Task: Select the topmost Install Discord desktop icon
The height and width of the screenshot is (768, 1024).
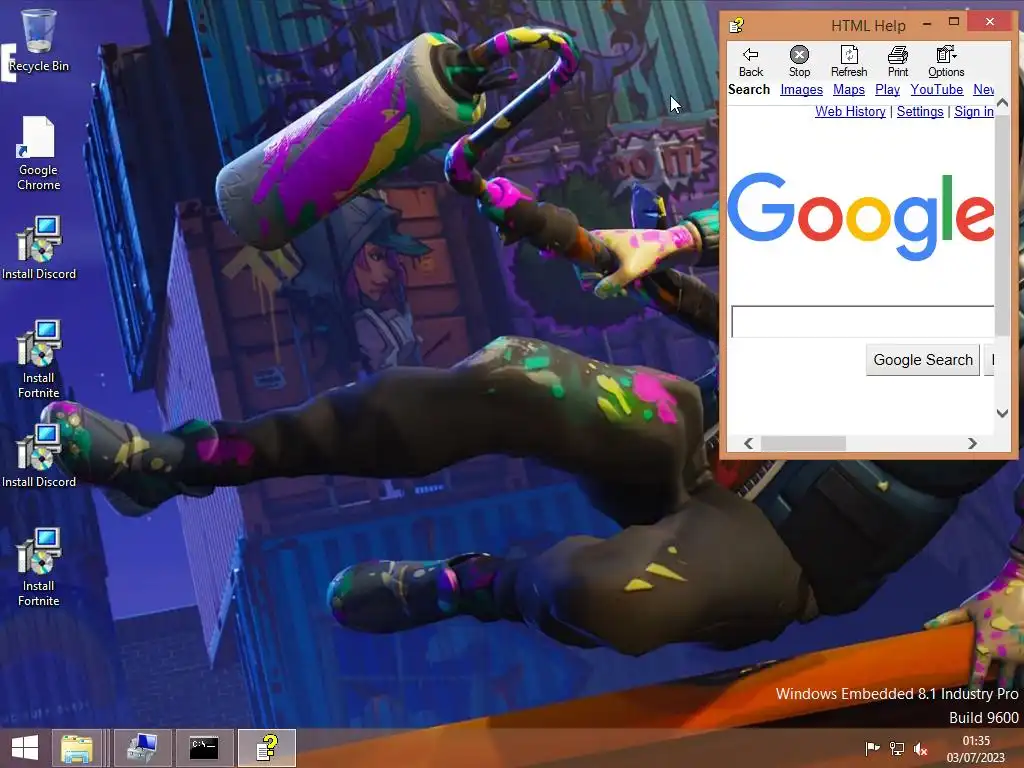Action: click(39, 248)
